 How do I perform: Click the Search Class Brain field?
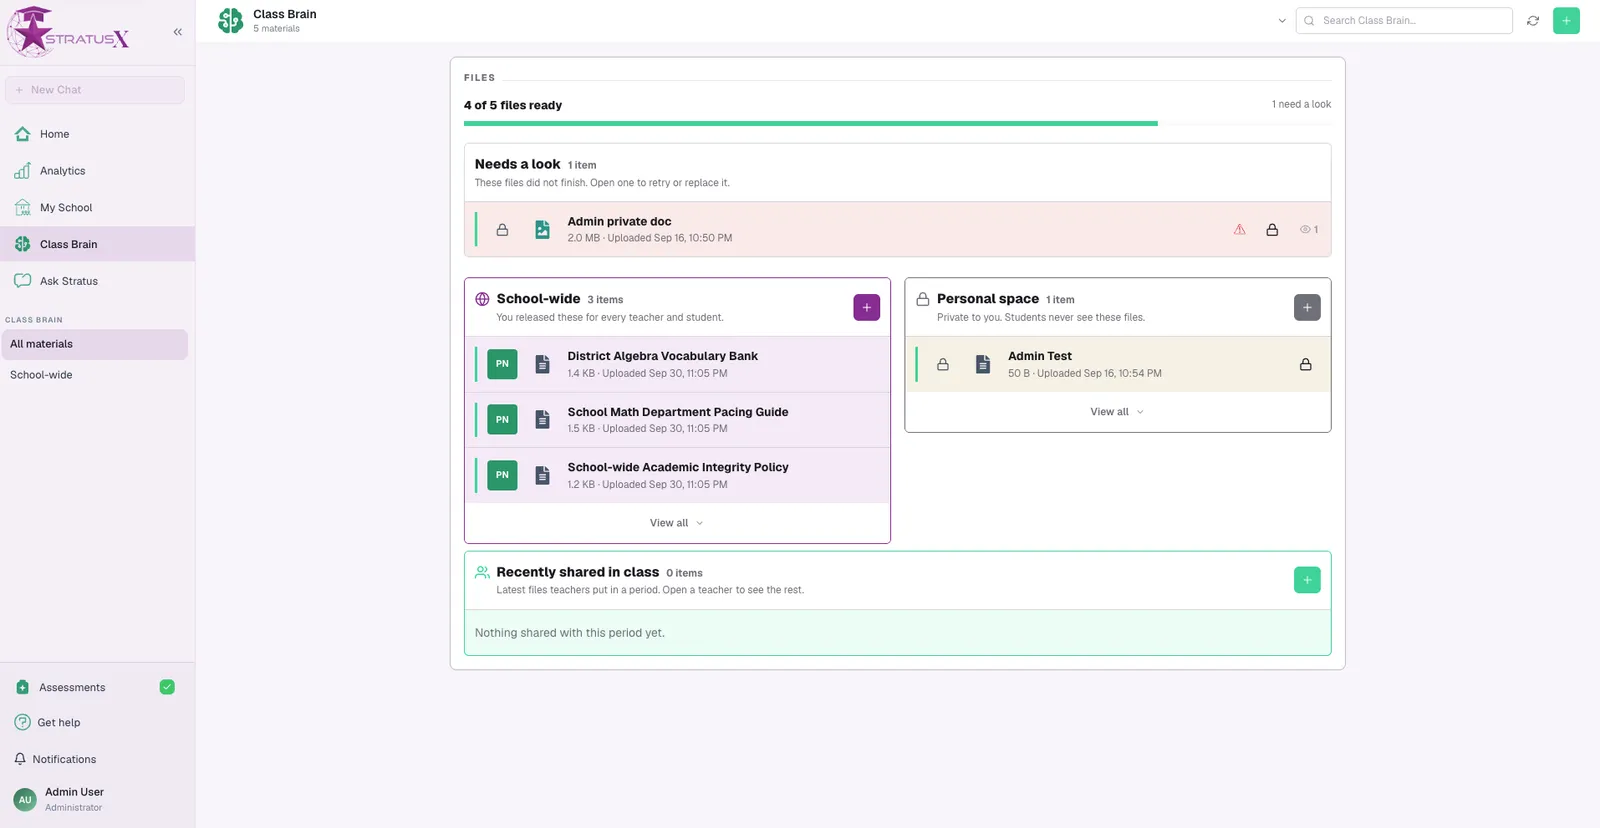click(x=1404, y=20)
